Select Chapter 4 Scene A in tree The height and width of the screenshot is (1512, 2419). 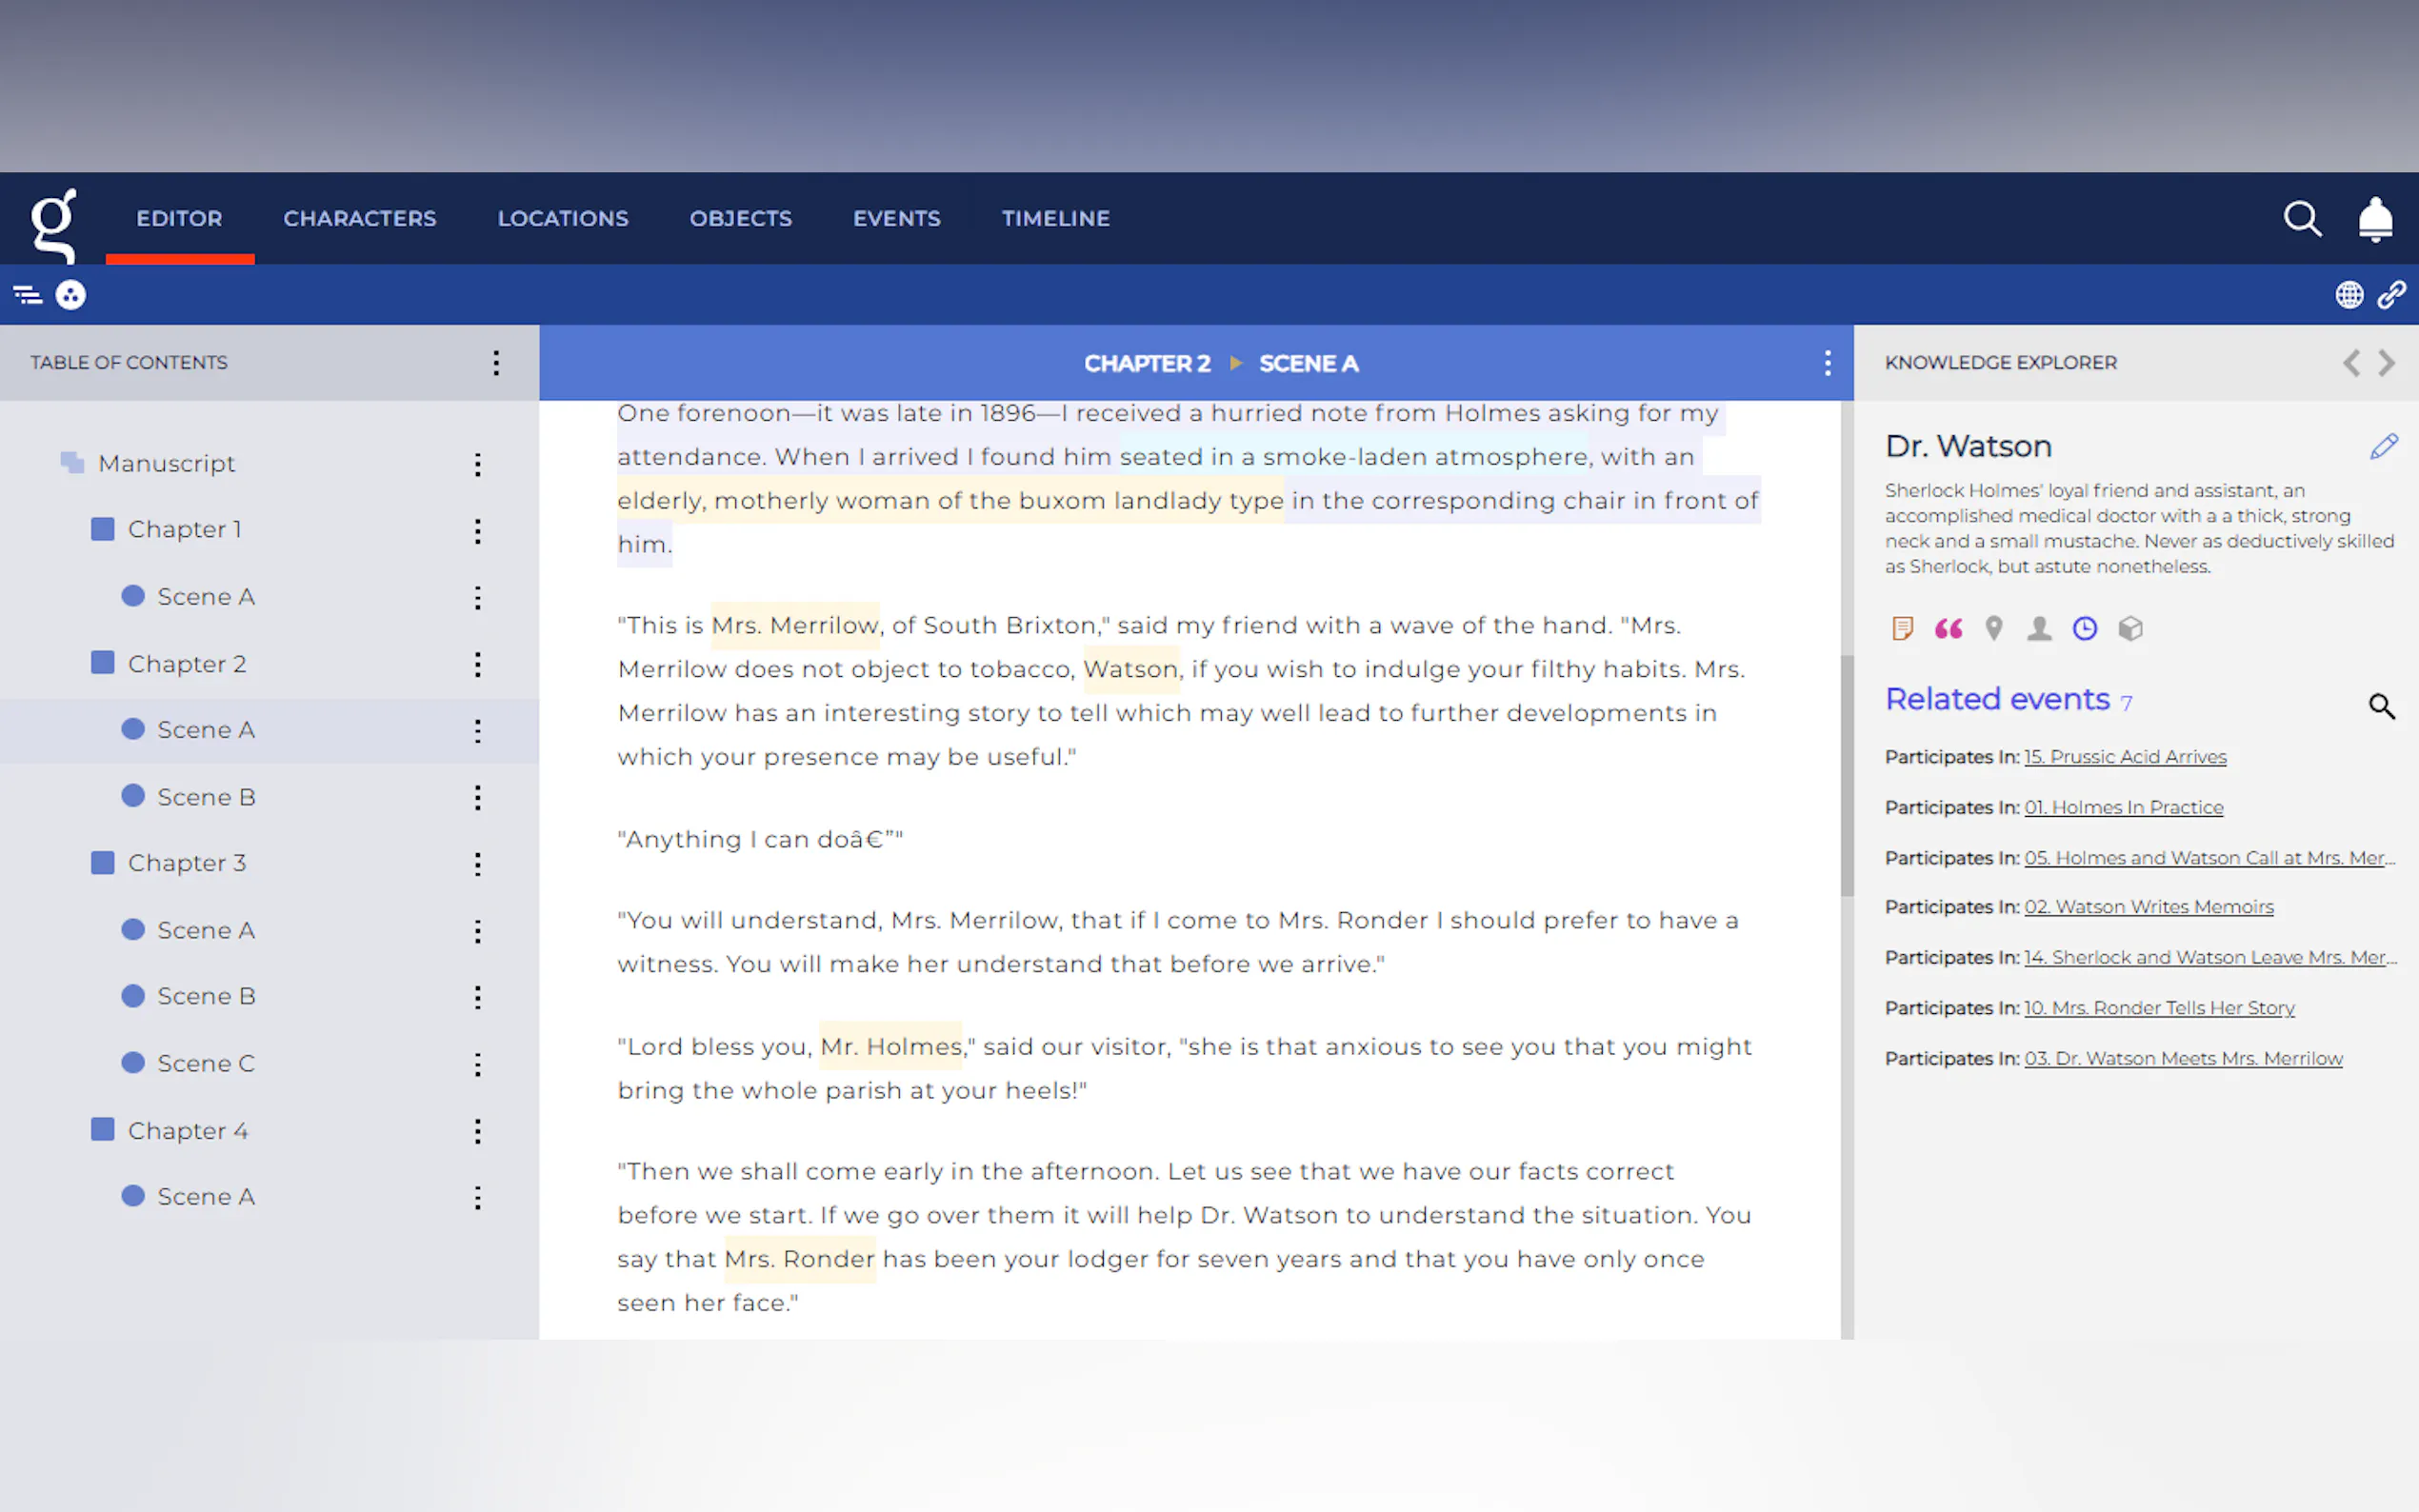coord(206,1197)
